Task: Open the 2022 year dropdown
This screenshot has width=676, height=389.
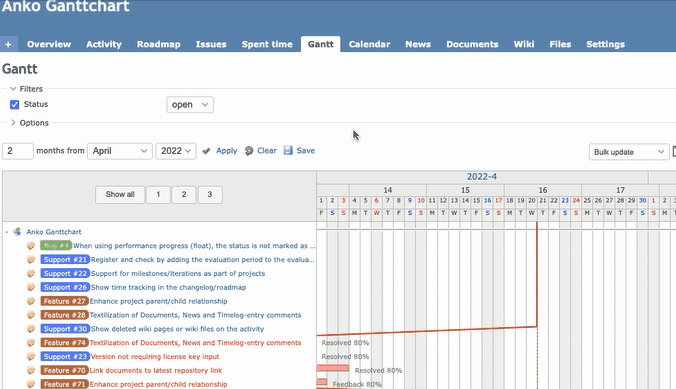Action: coord(176,151)
